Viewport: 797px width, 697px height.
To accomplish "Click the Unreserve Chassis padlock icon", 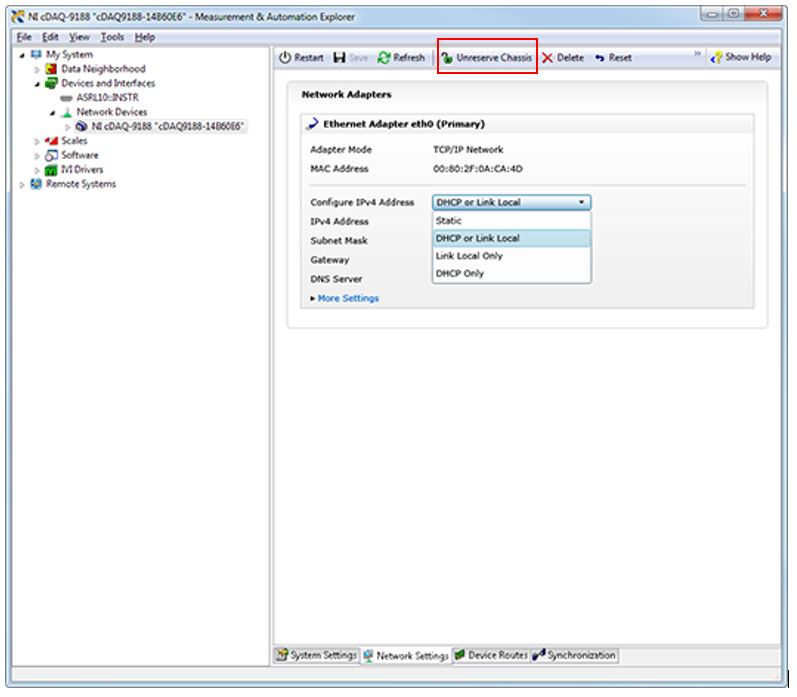I will click(447, 58).
